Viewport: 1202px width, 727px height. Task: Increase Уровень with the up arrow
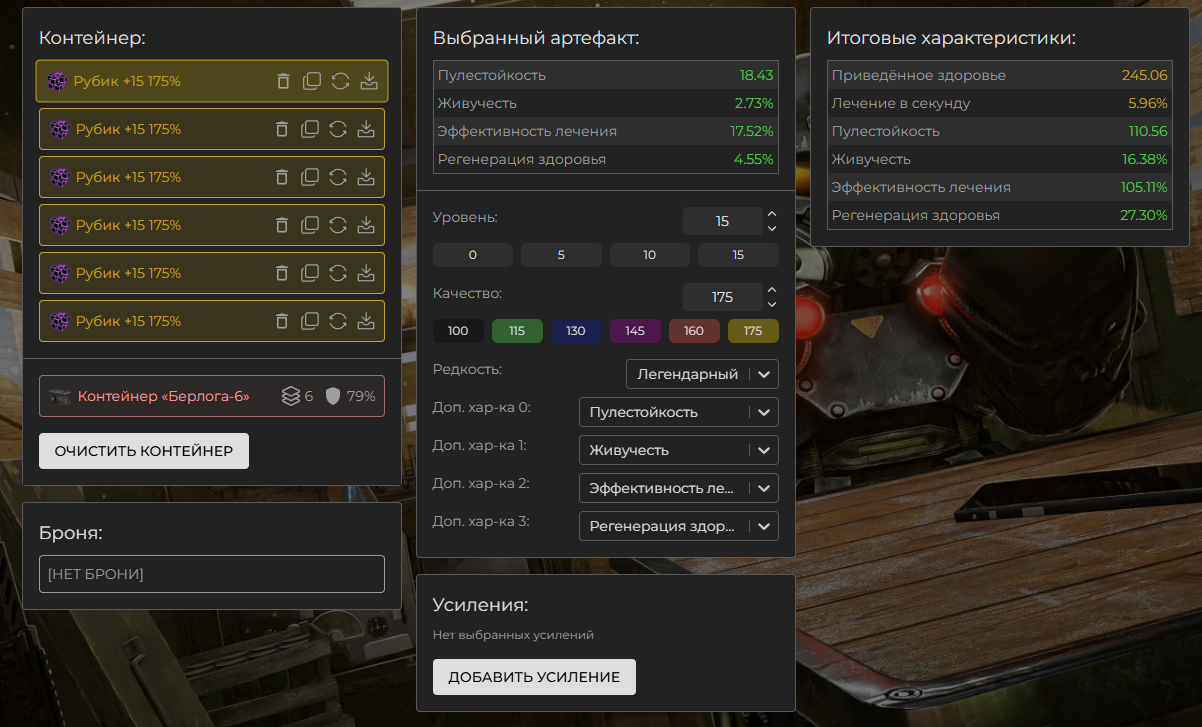pyautogui.click(x=771, y=214)
